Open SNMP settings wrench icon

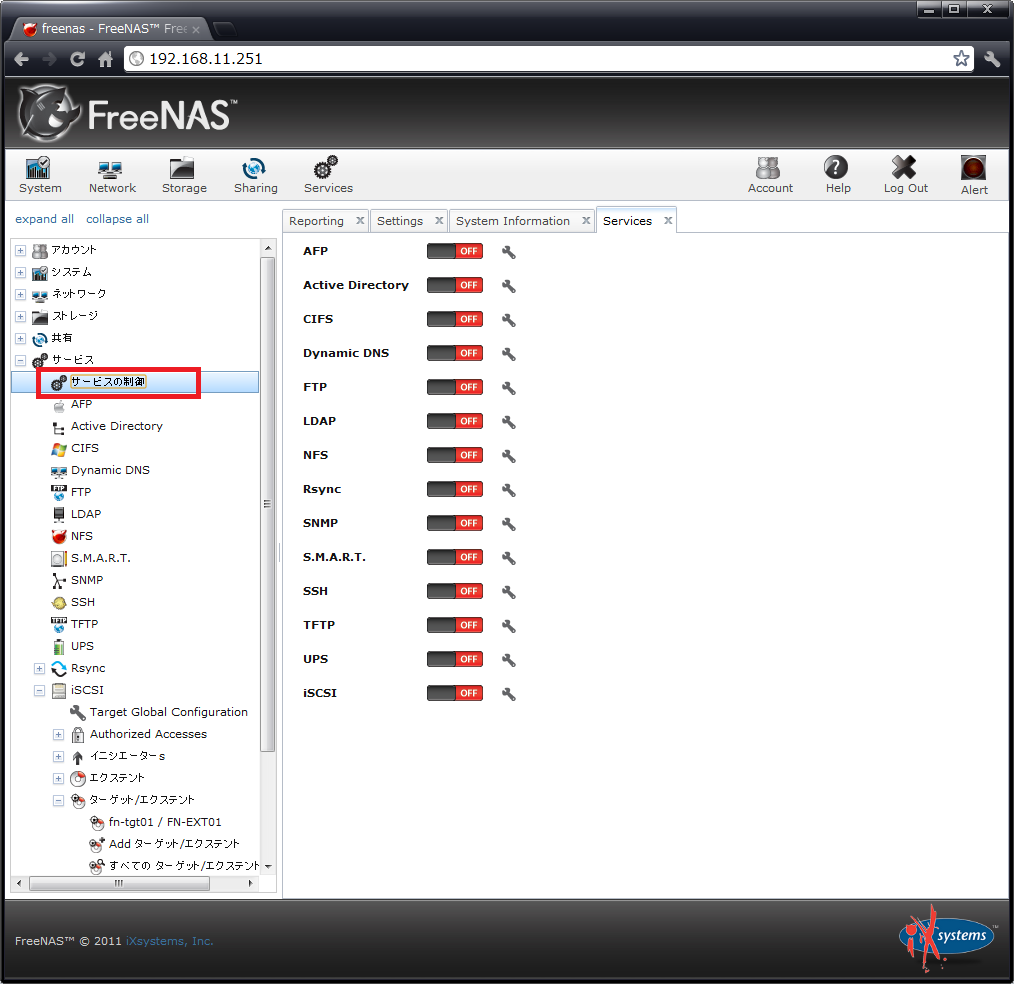pyautogui.click(x=509, y=524)
